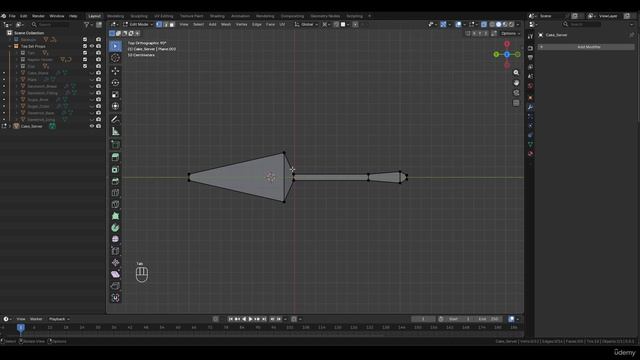The width and height of the screenshot is (640, 360).
Task: Select the Select Box tool
Action: [x=115, y=46]
